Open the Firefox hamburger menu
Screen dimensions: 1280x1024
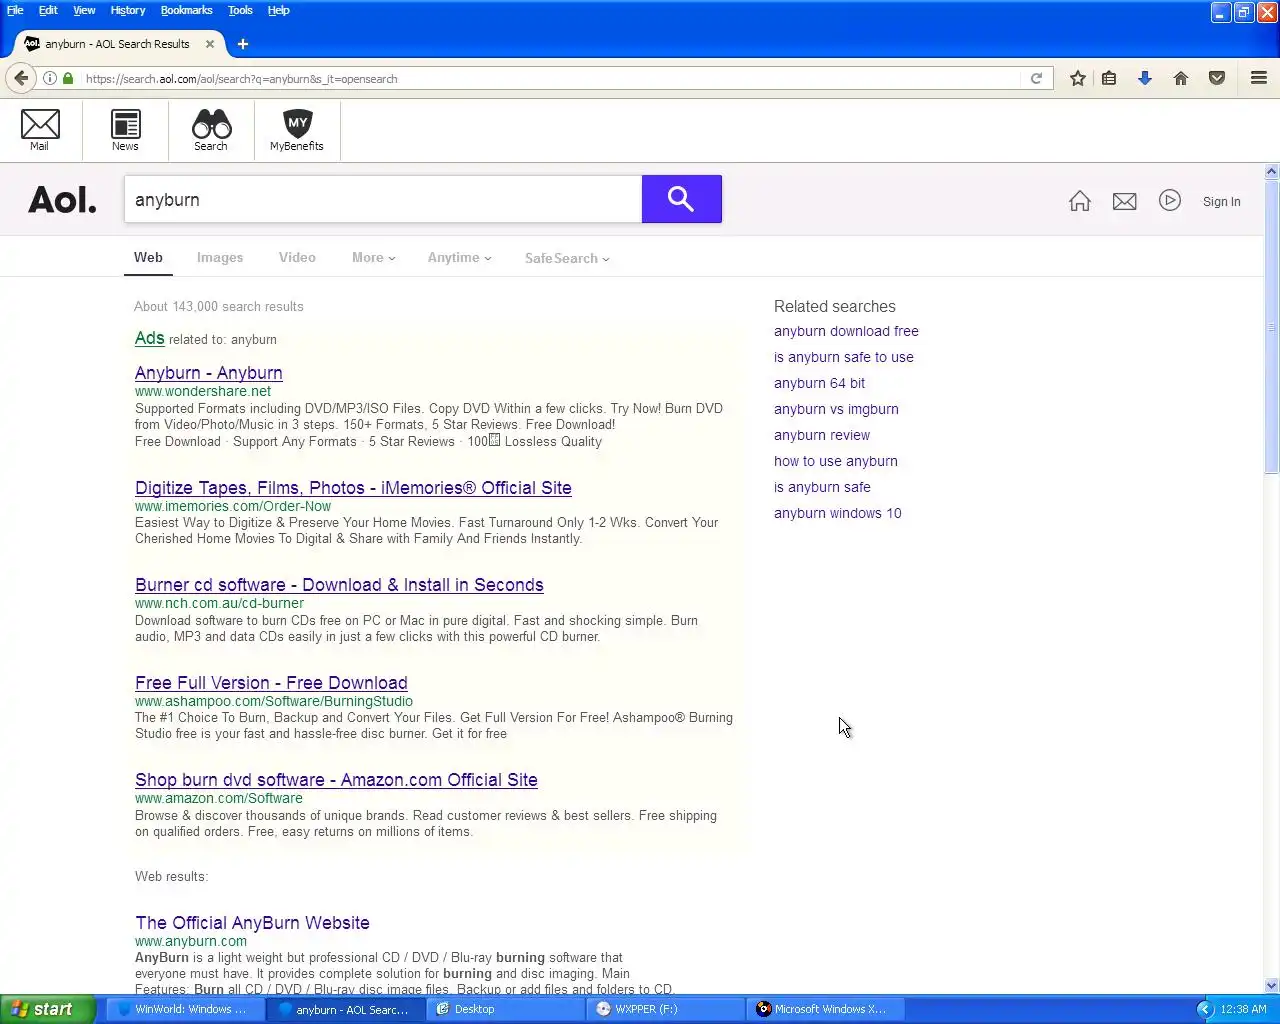1259,78
